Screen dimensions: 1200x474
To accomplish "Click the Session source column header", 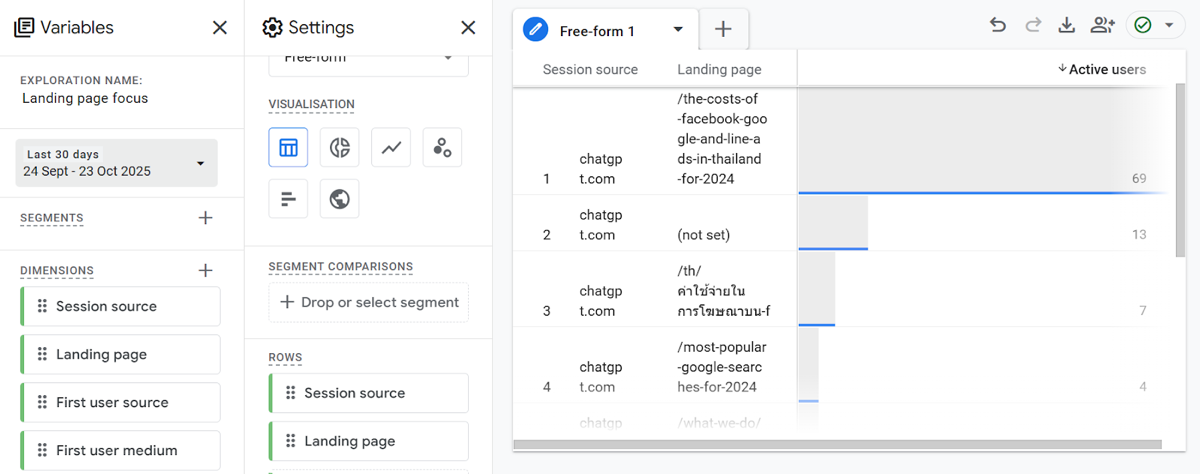I will tap(590, 69).
